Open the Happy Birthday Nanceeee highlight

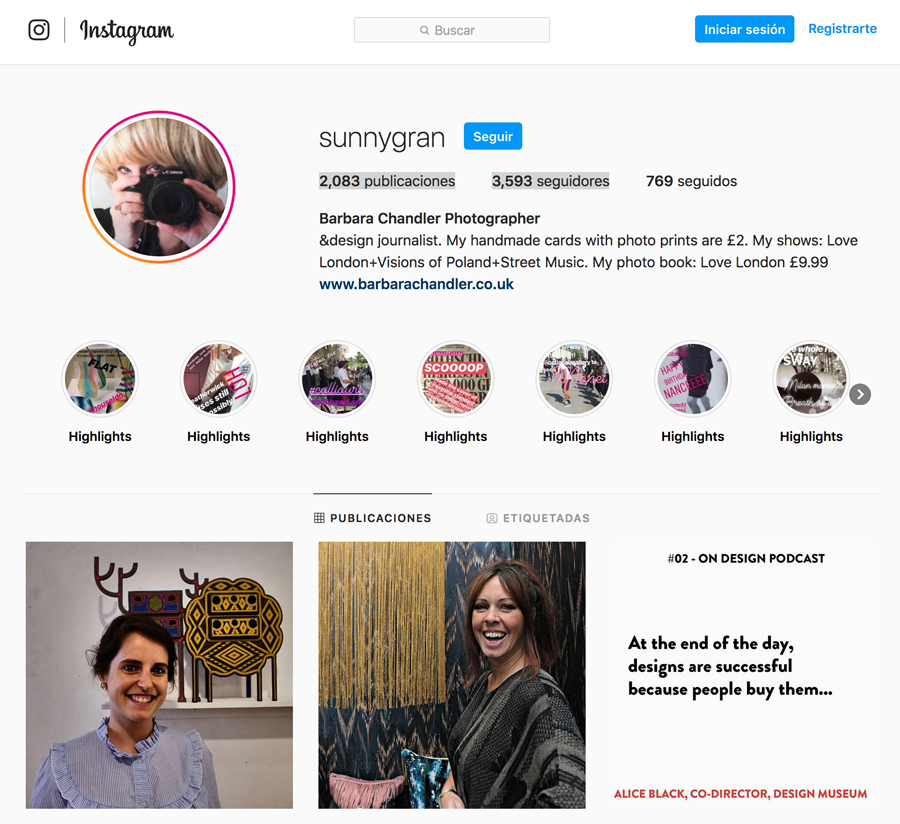click(692, 379)
